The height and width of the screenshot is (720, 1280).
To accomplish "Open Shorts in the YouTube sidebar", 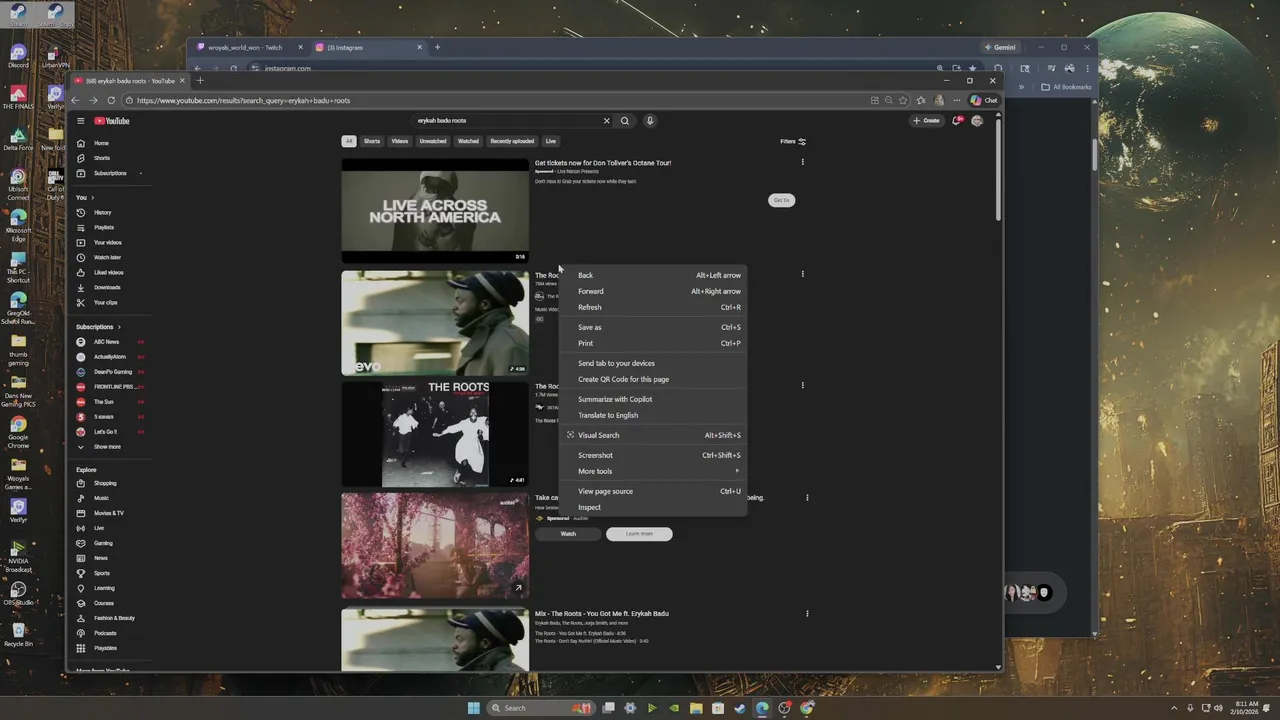I will coord(101,158).
